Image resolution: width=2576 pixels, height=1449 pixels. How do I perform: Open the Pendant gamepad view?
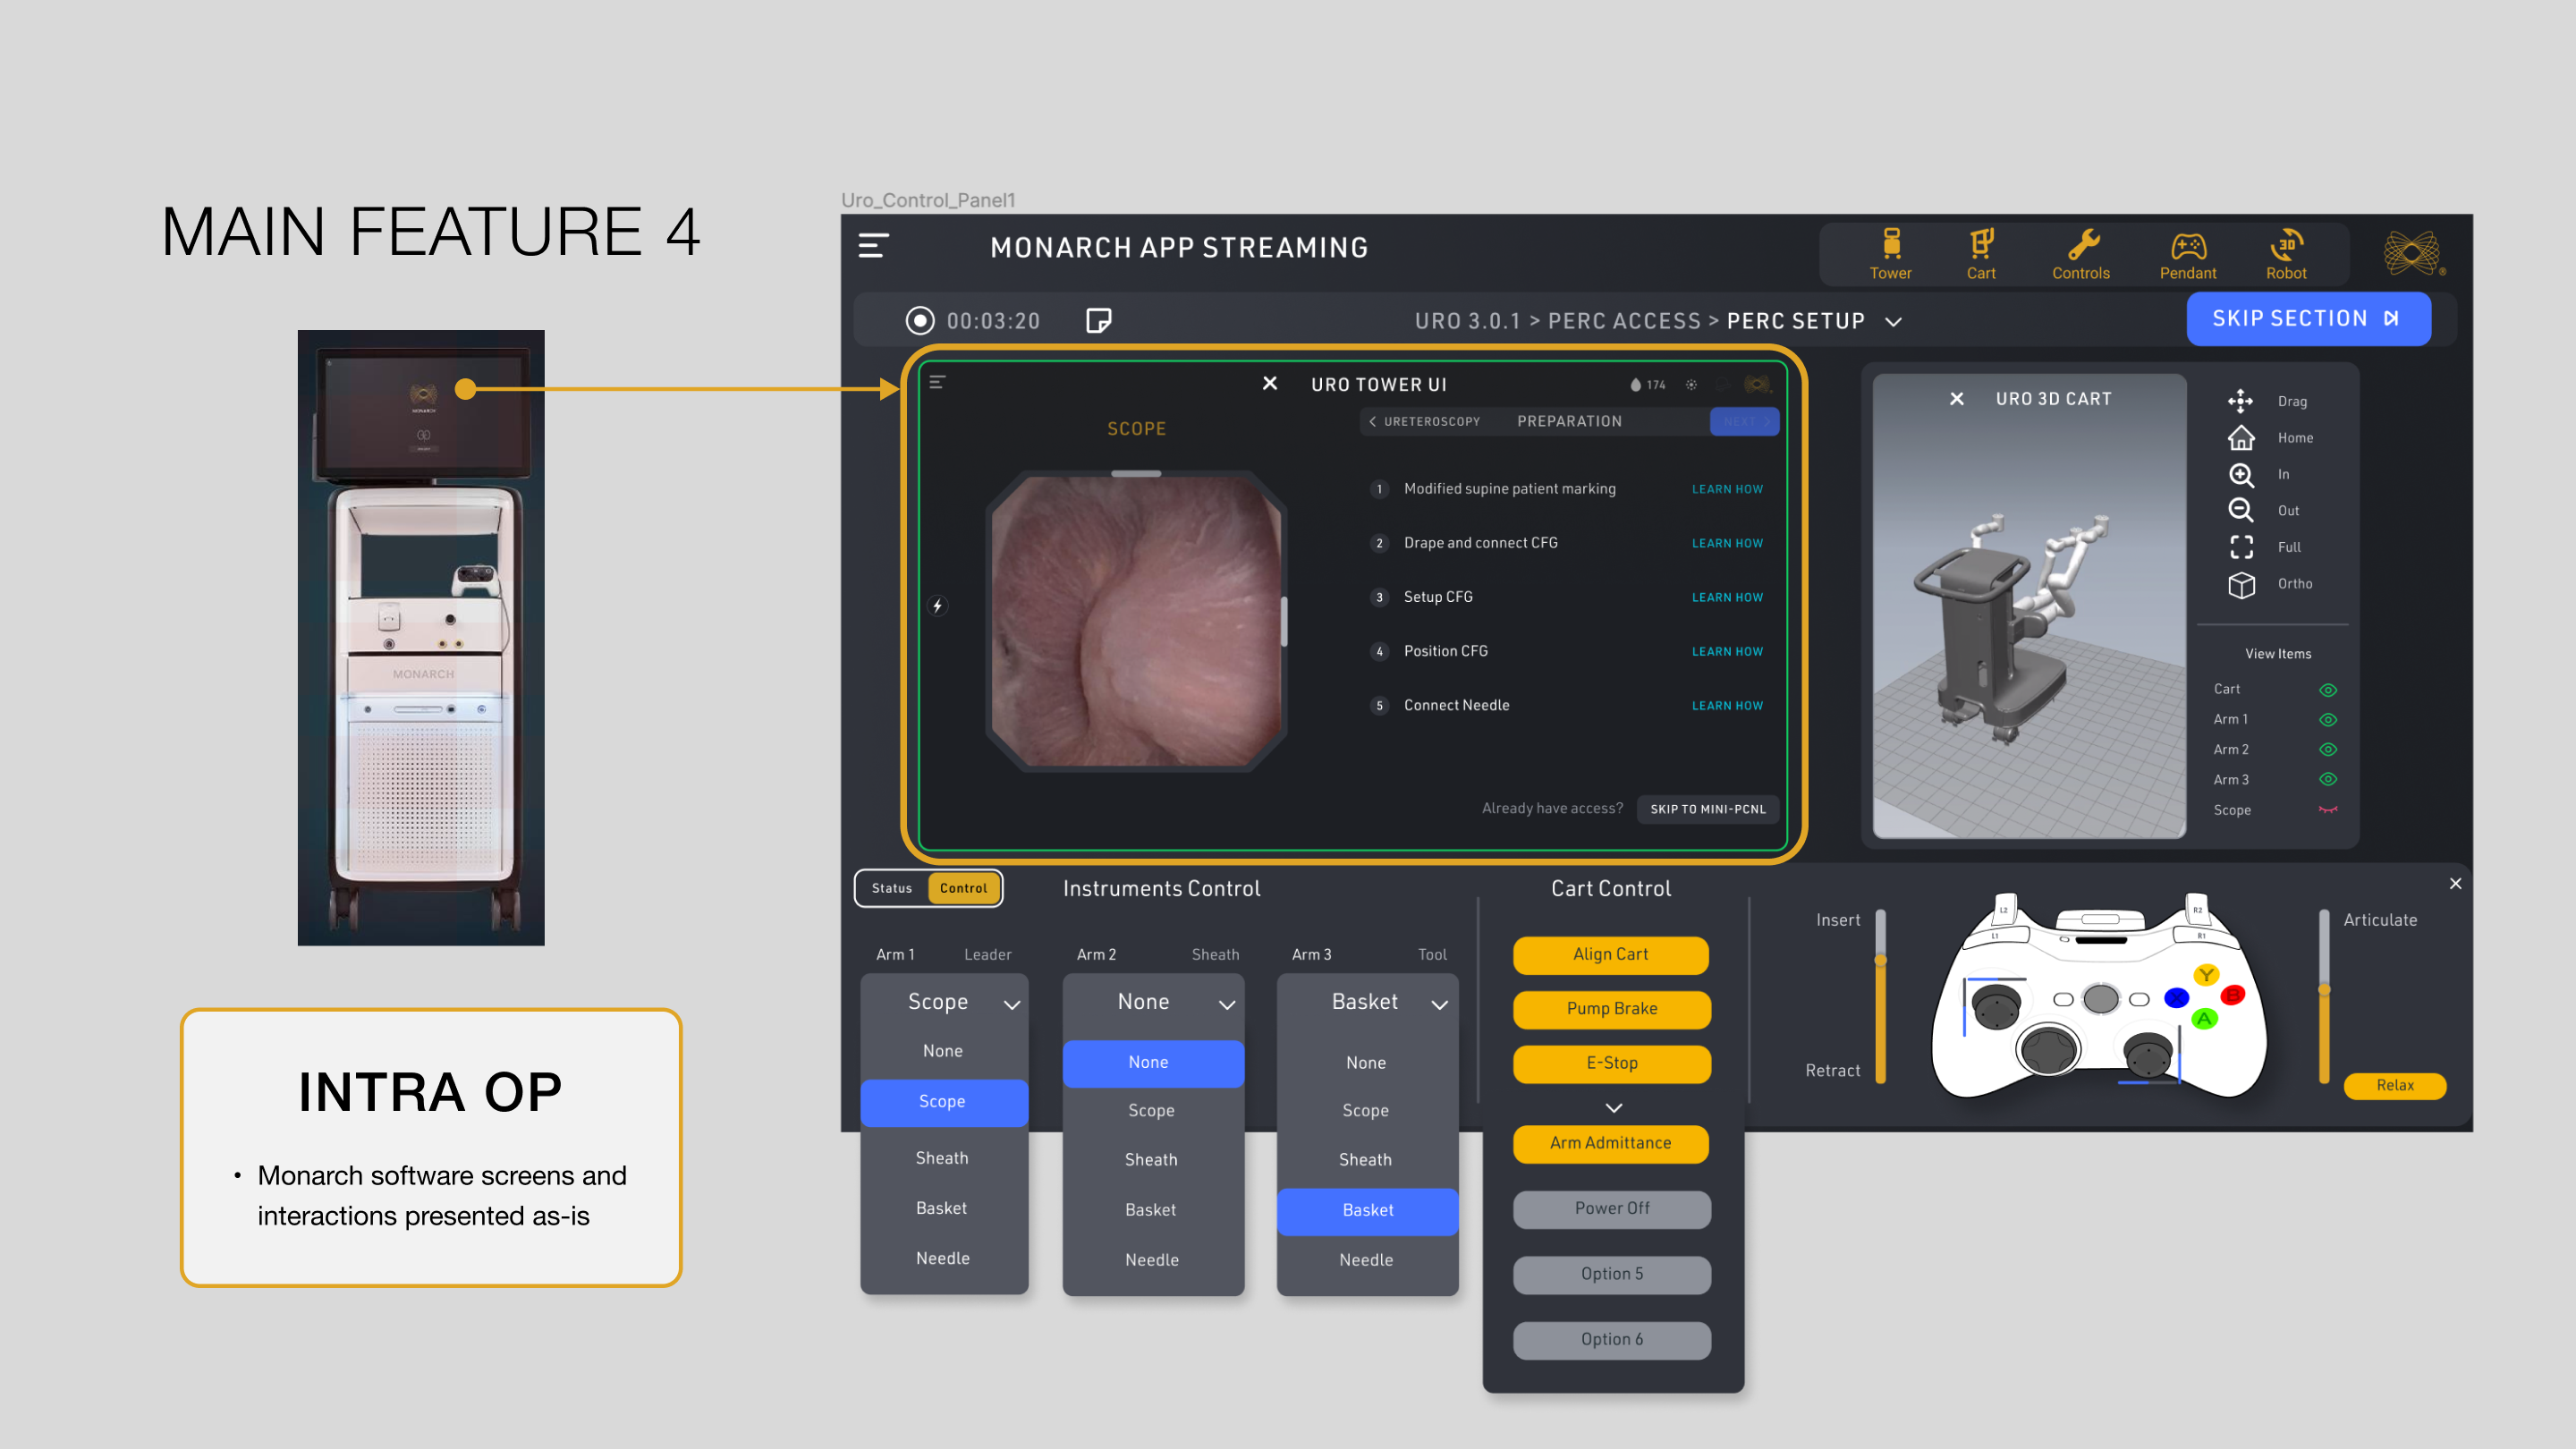click(x=2187, y=254)
